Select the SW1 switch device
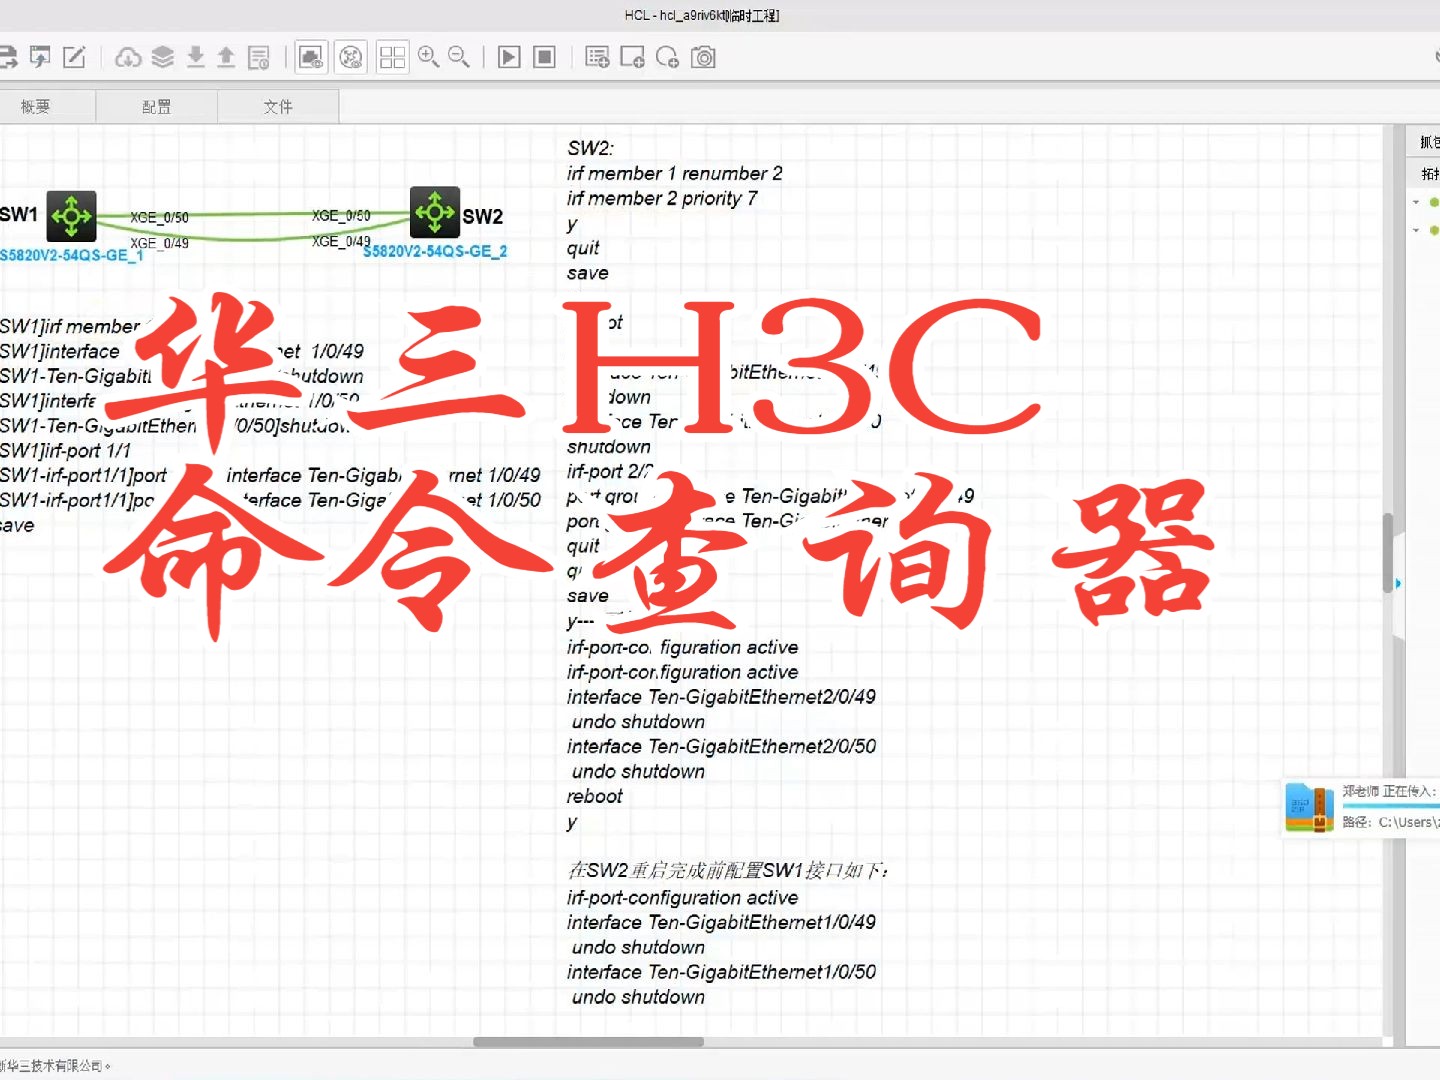1440x1080 pixels. 71,215
